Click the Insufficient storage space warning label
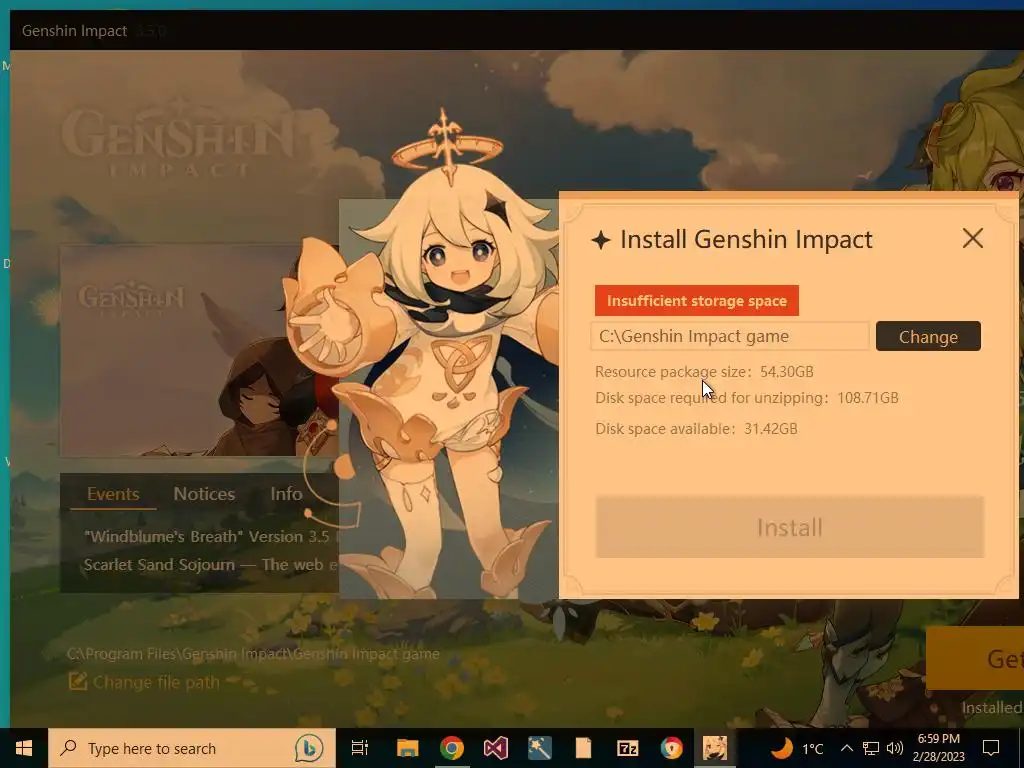The height and width of the screenshot is (768, 1024). tap(697, 300)
